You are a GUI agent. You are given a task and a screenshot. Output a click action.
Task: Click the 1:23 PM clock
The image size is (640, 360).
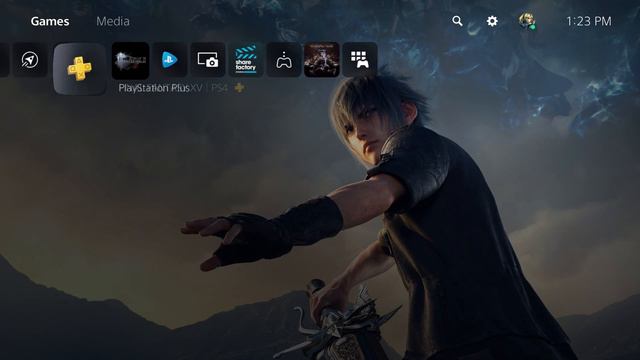click(589, 21)
